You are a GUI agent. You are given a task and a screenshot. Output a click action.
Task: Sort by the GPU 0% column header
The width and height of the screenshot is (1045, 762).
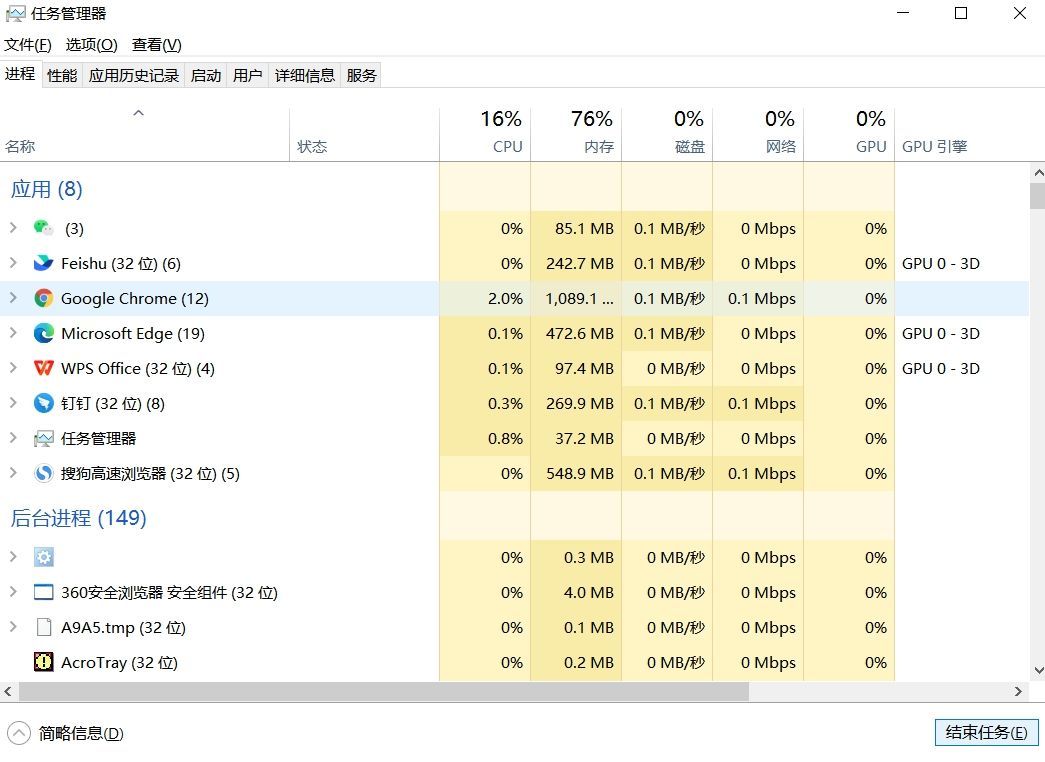848,134
